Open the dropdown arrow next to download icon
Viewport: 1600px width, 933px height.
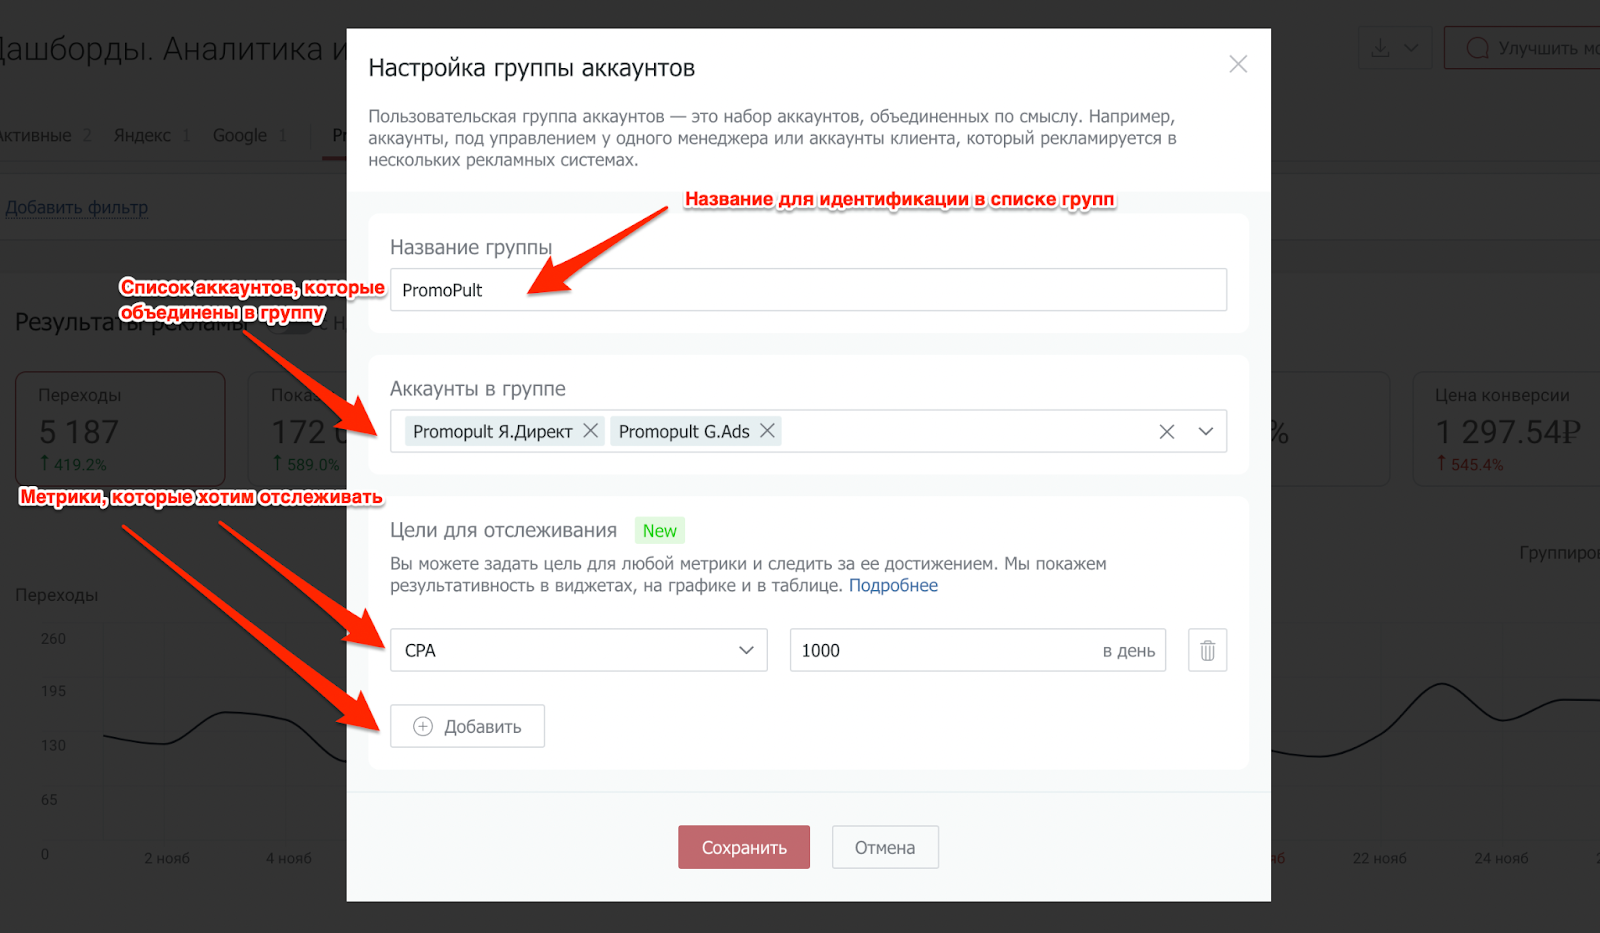pyautogui.click(x=1411, y=48)
